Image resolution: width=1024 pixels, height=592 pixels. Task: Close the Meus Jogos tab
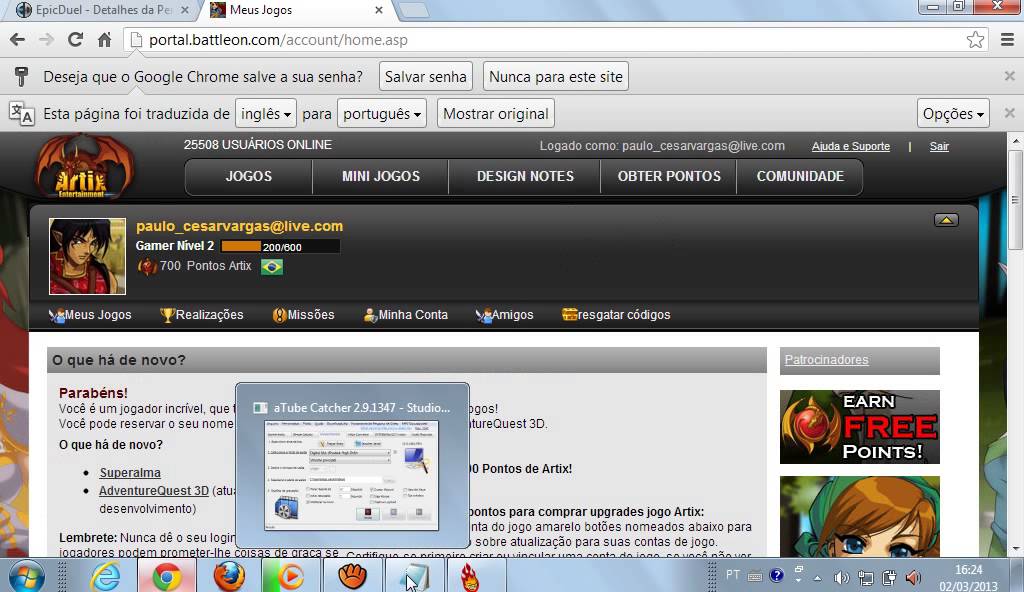pyautogui.click(x=379, y=10)
